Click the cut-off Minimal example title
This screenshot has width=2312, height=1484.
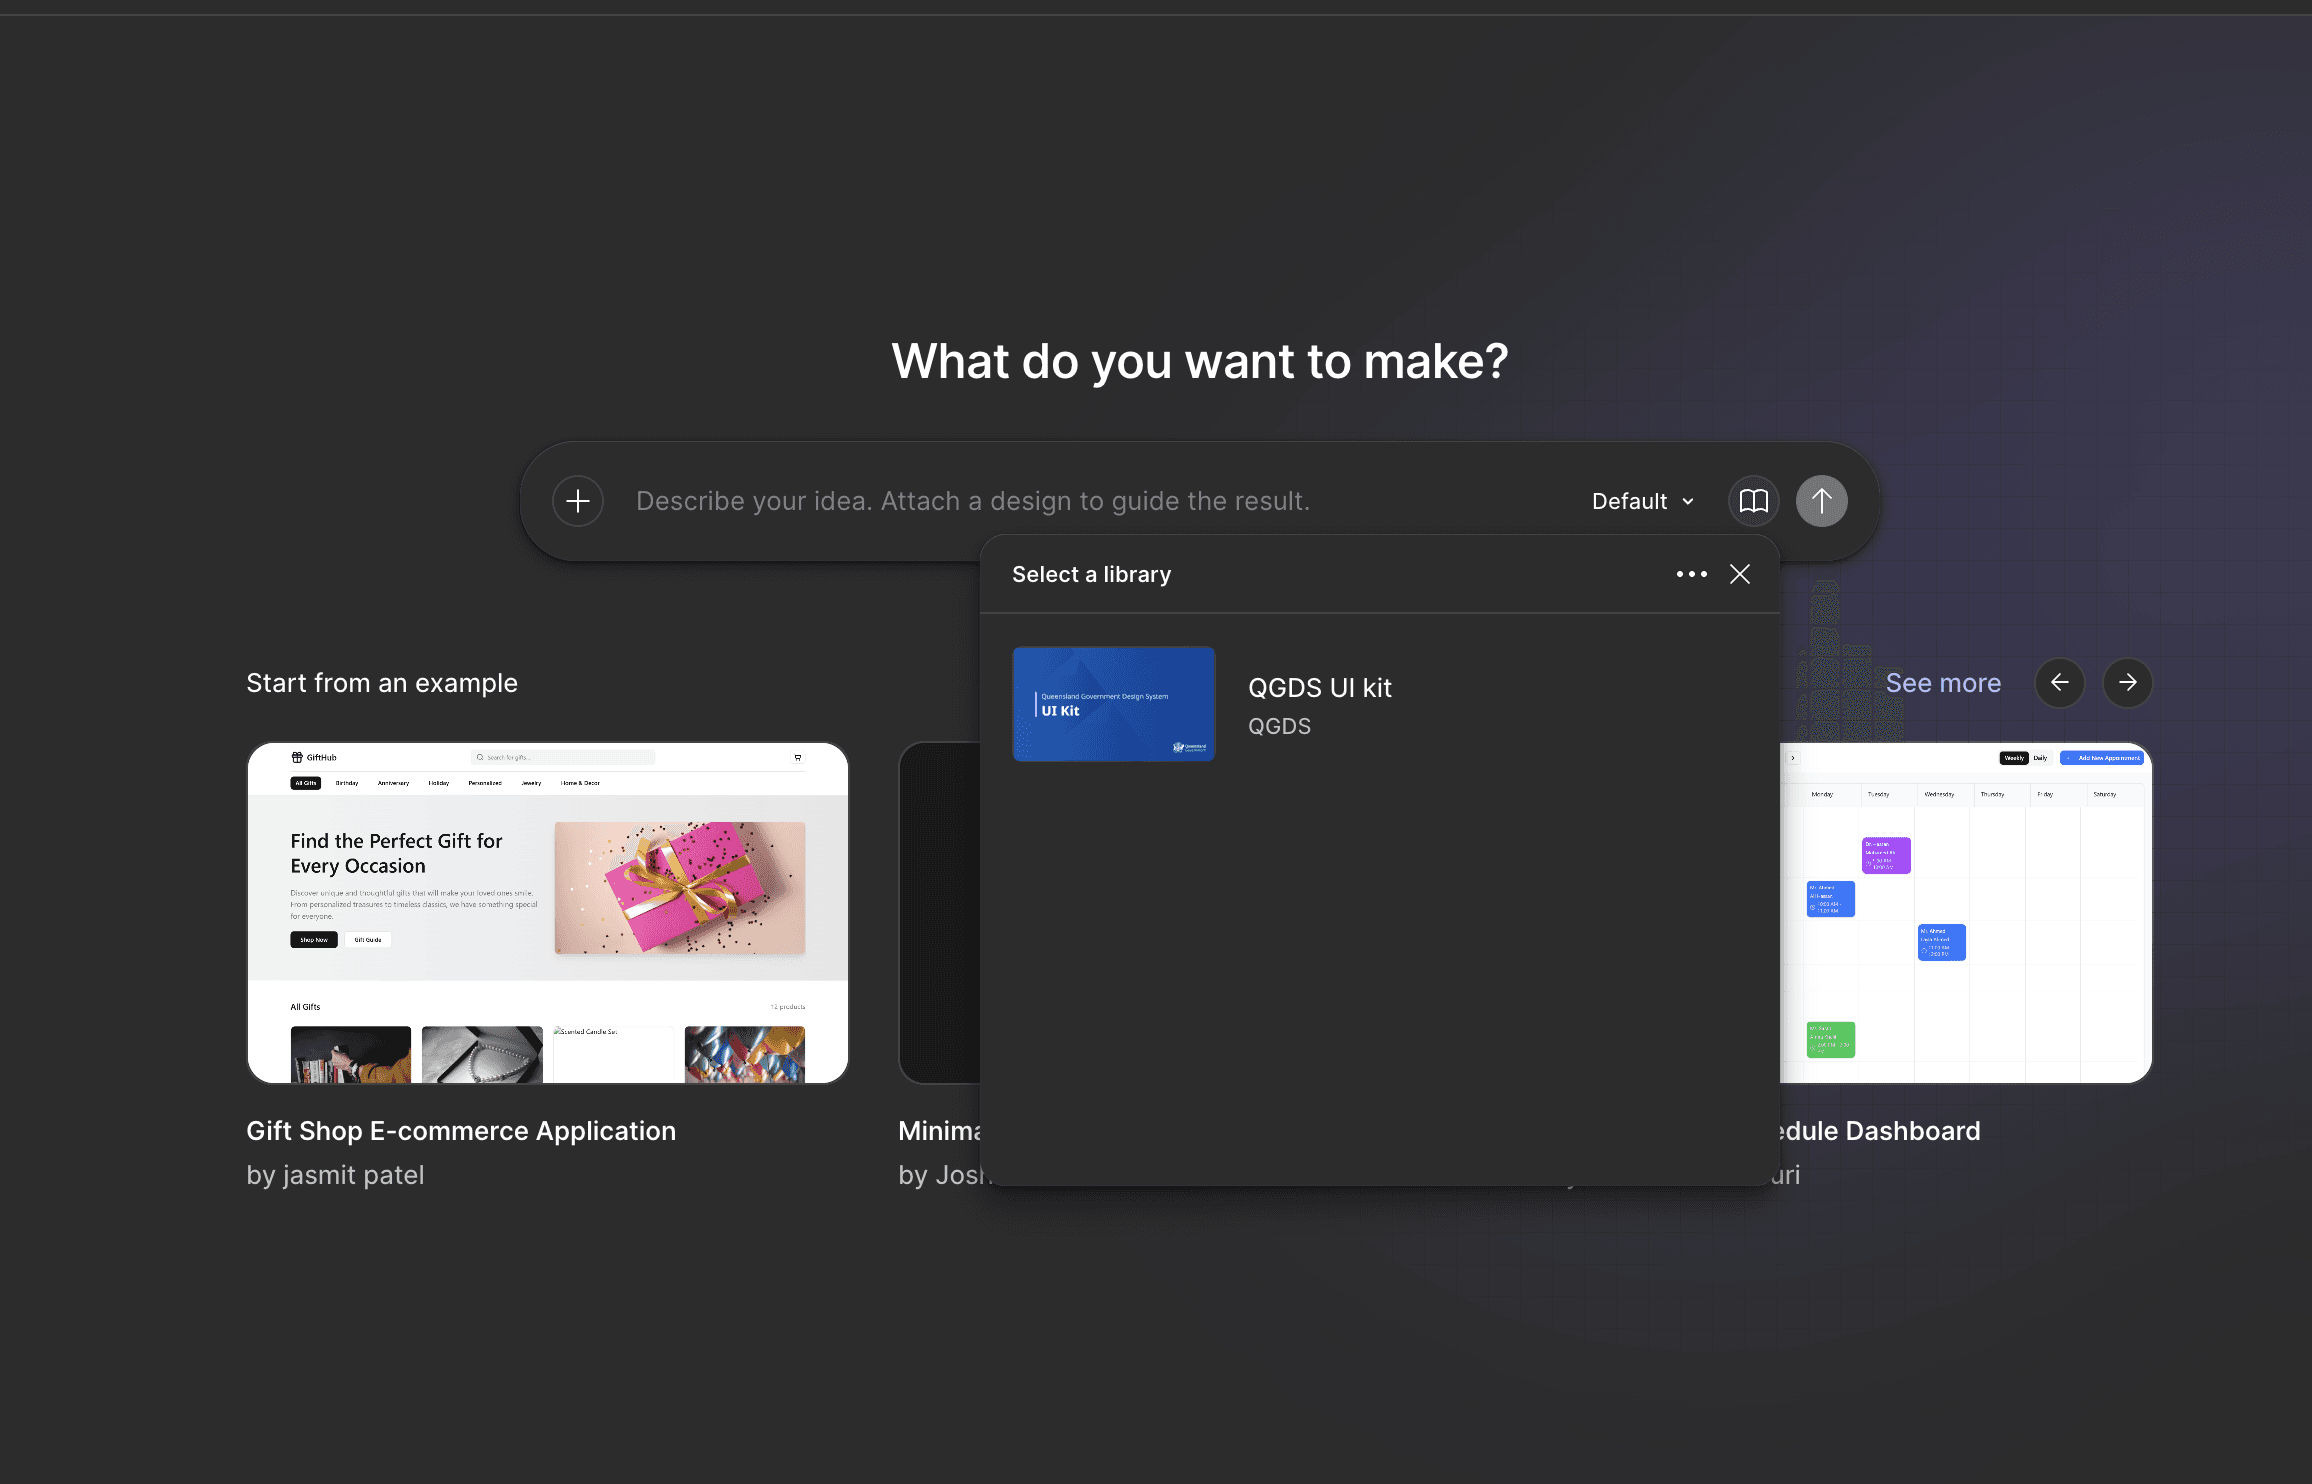pos(939,1131)
